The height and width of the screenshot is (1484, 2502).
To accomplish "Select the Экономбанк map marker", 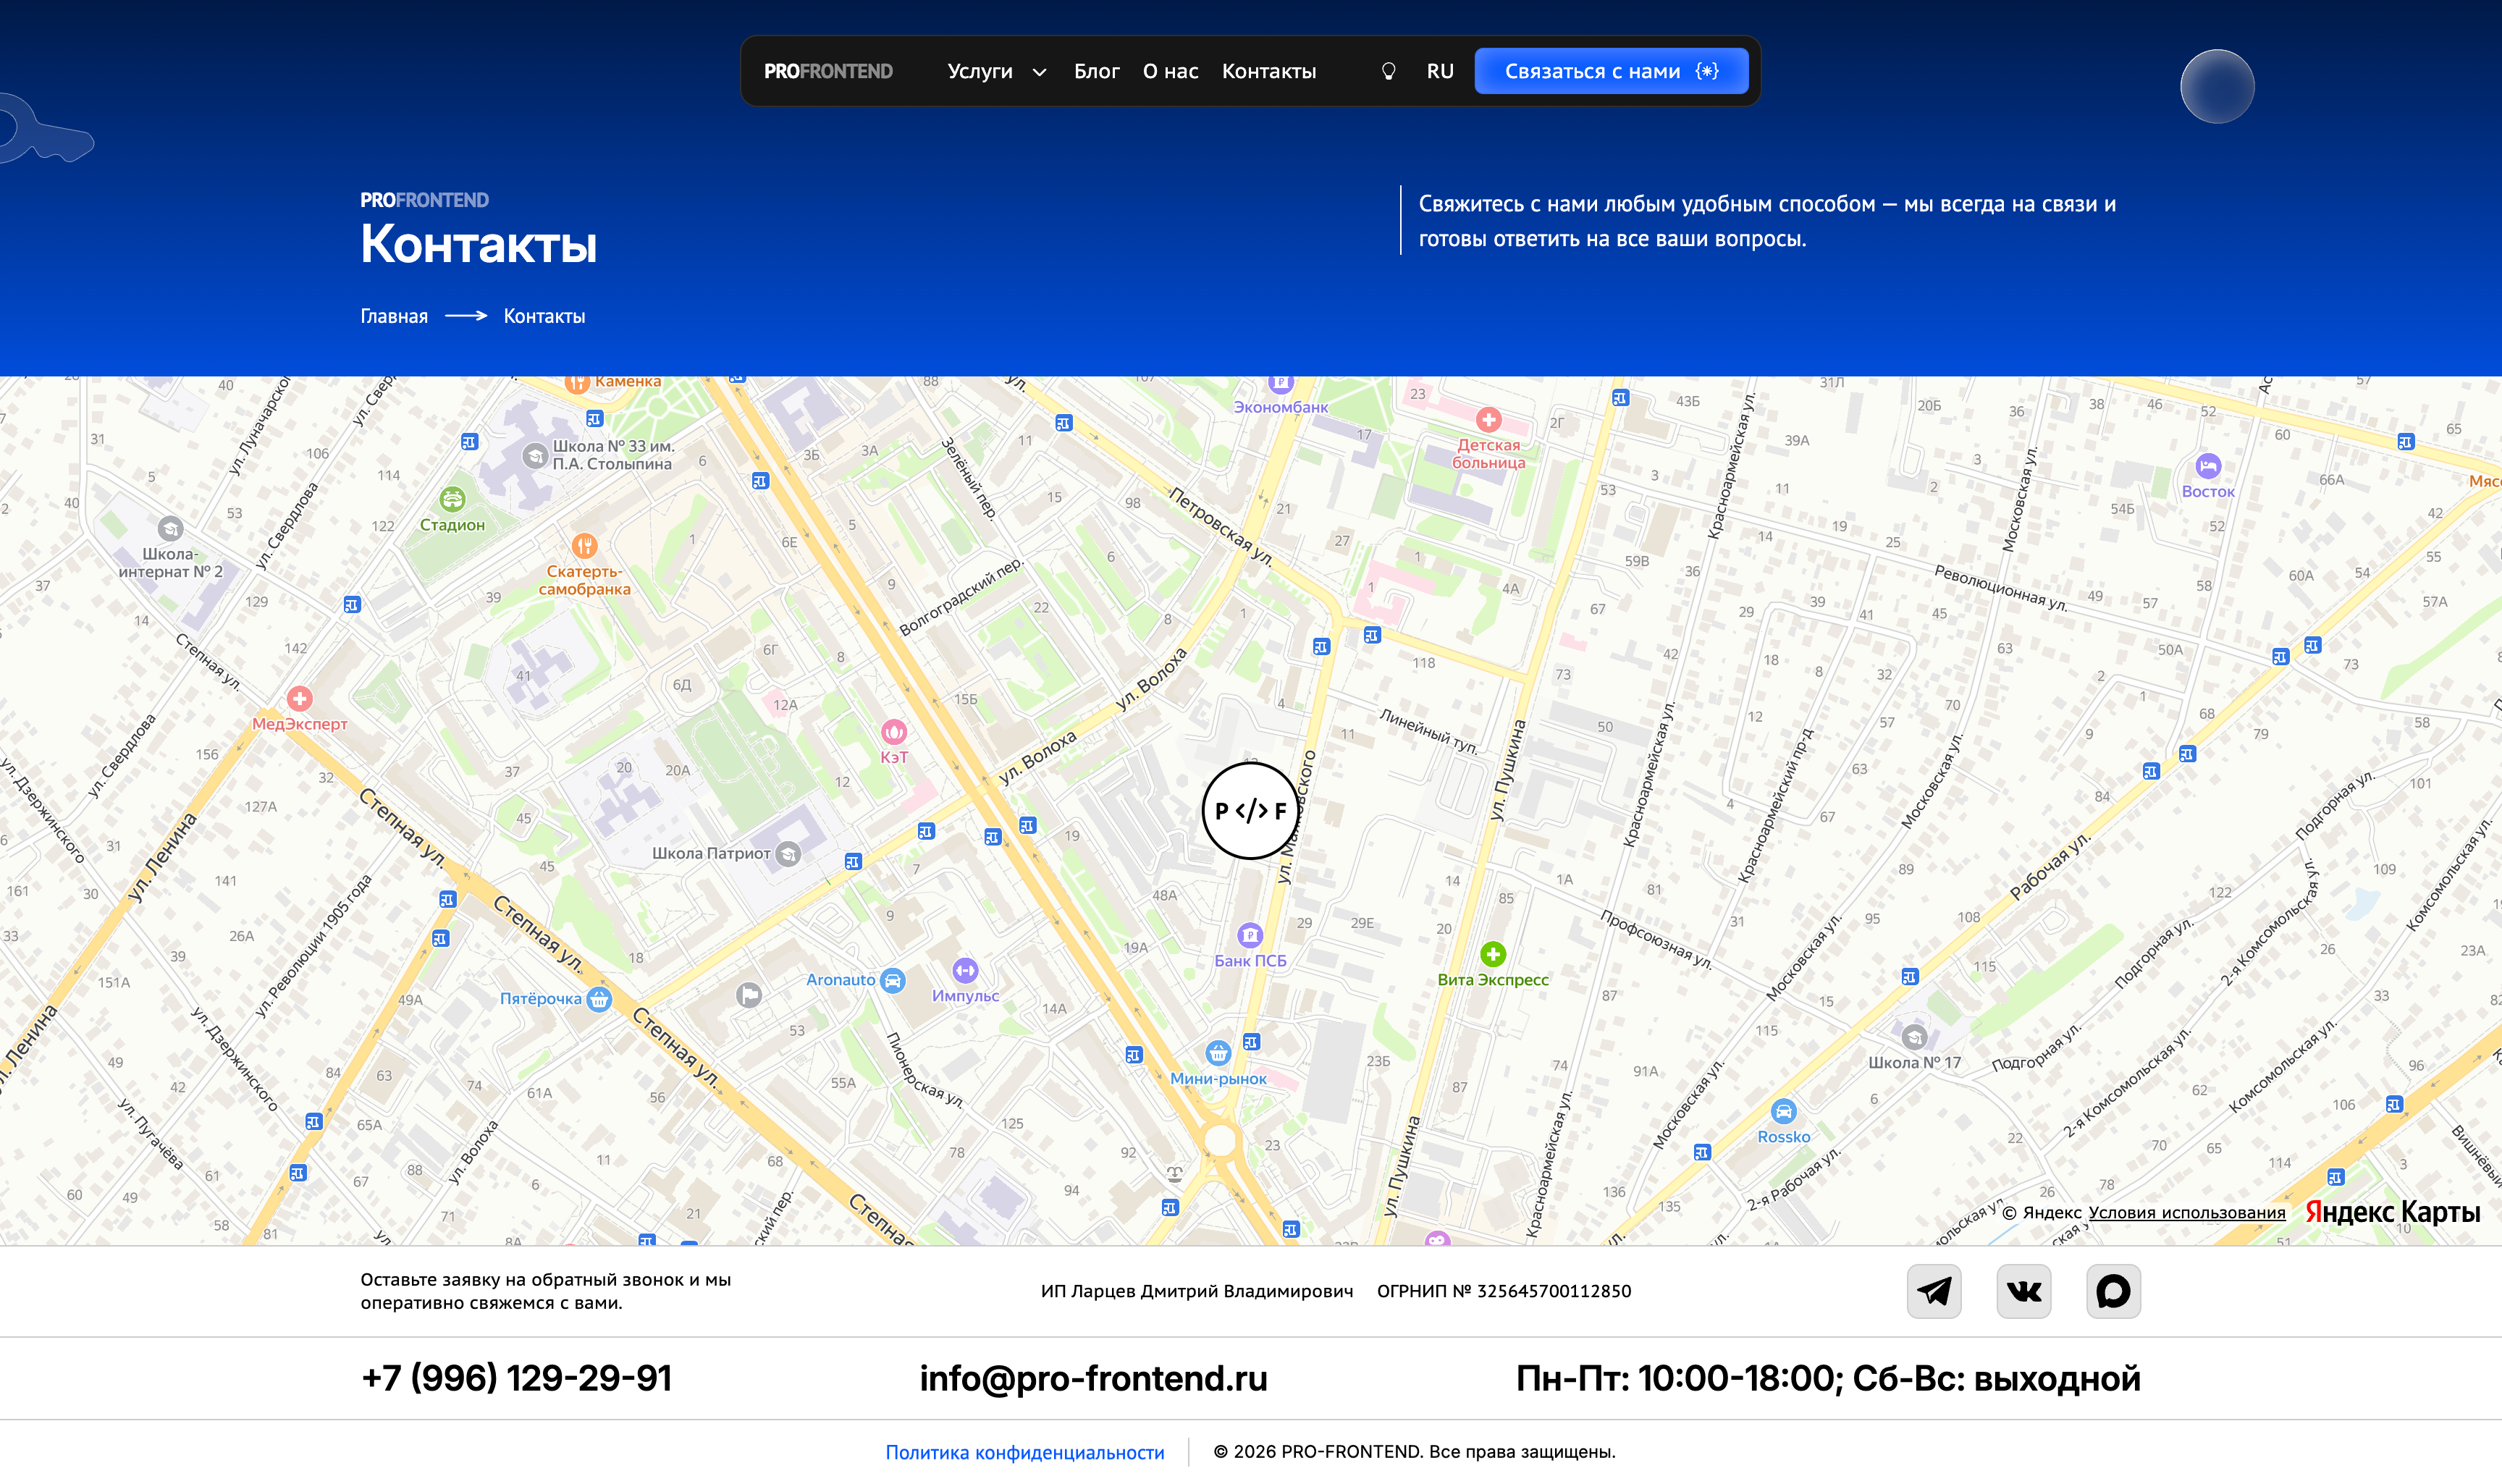I will pos(1280,384).
